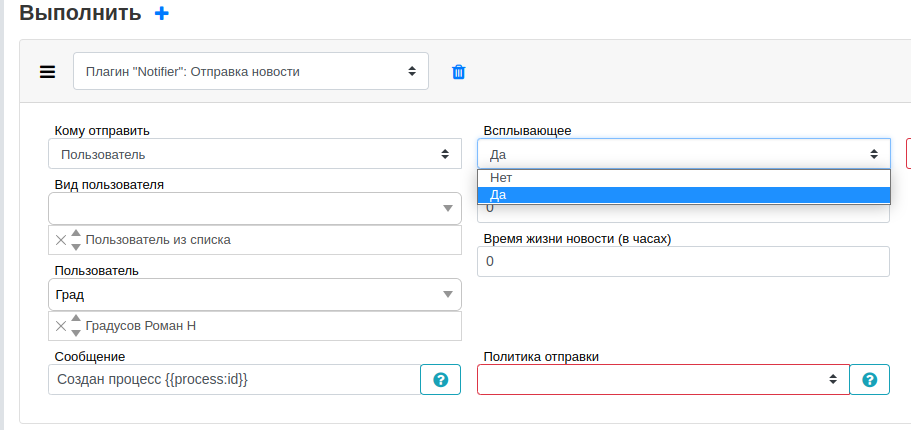Click 'Время жизни новости' input field
This screenshot has width=911, height=430.
(683, 261)
